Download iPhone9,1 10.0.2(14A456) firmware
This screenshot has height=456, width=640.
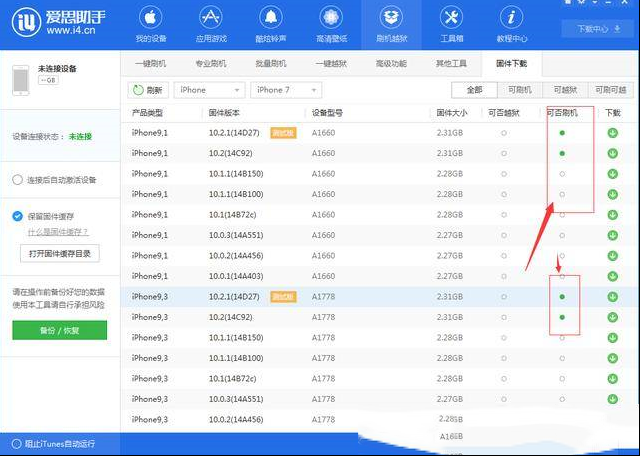click(612, 256)
